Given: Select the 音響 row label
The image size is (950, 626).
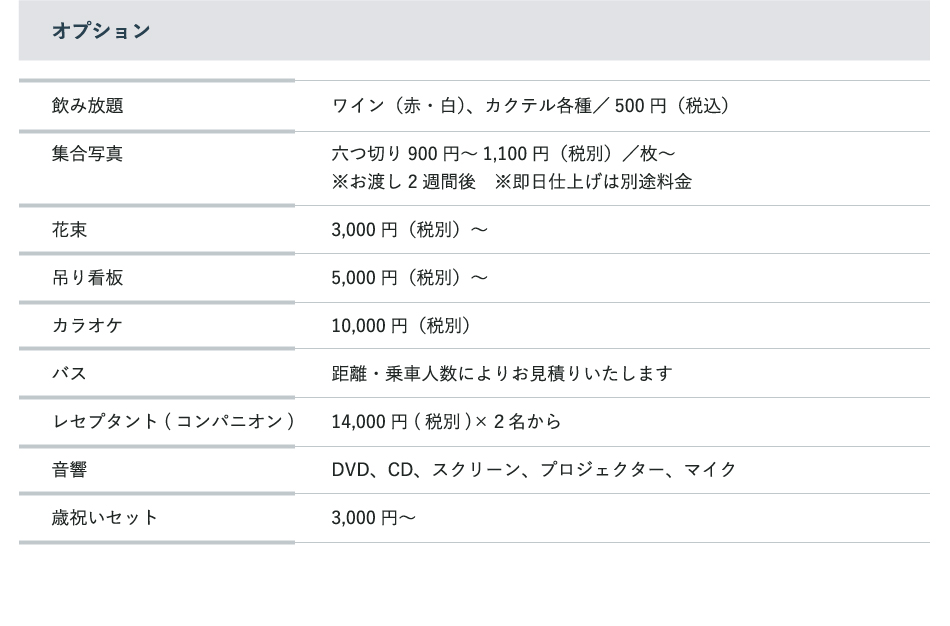Looking at the screenshot, I should point(70,470).
